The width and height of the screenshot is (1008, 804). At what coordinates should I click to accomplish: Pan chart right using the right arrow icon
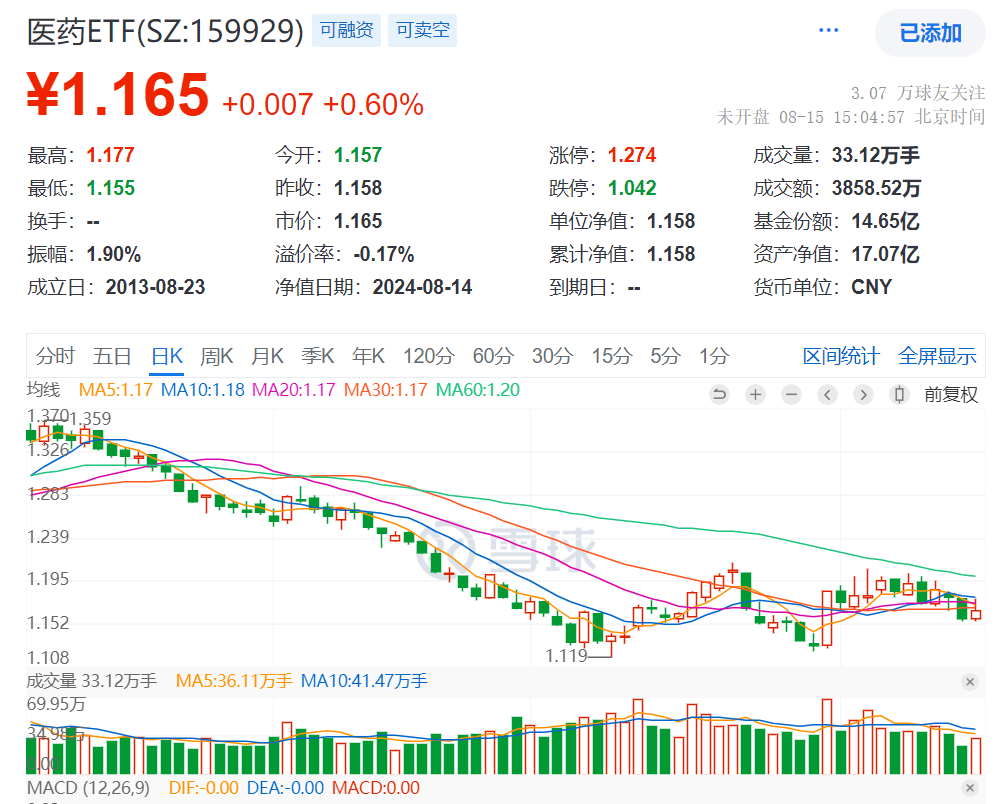point(863,394)
